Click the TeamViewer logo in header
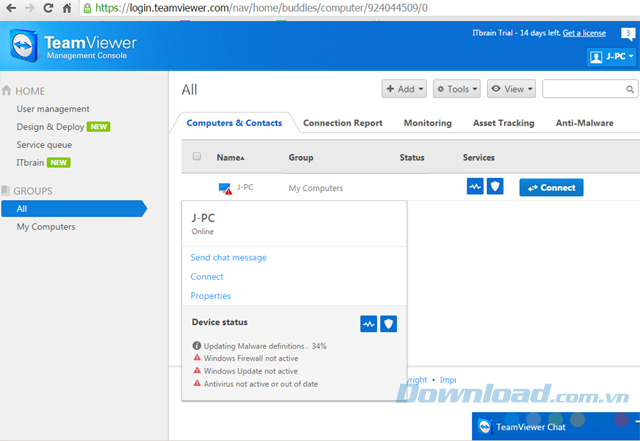640x441 pixels. coord(26,47)
